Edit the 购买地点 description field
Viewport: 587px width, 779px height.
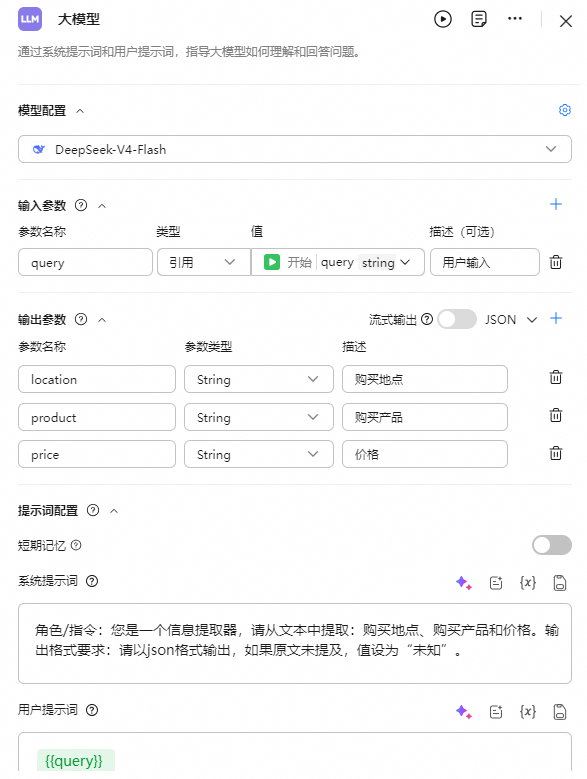pos(425,379)
